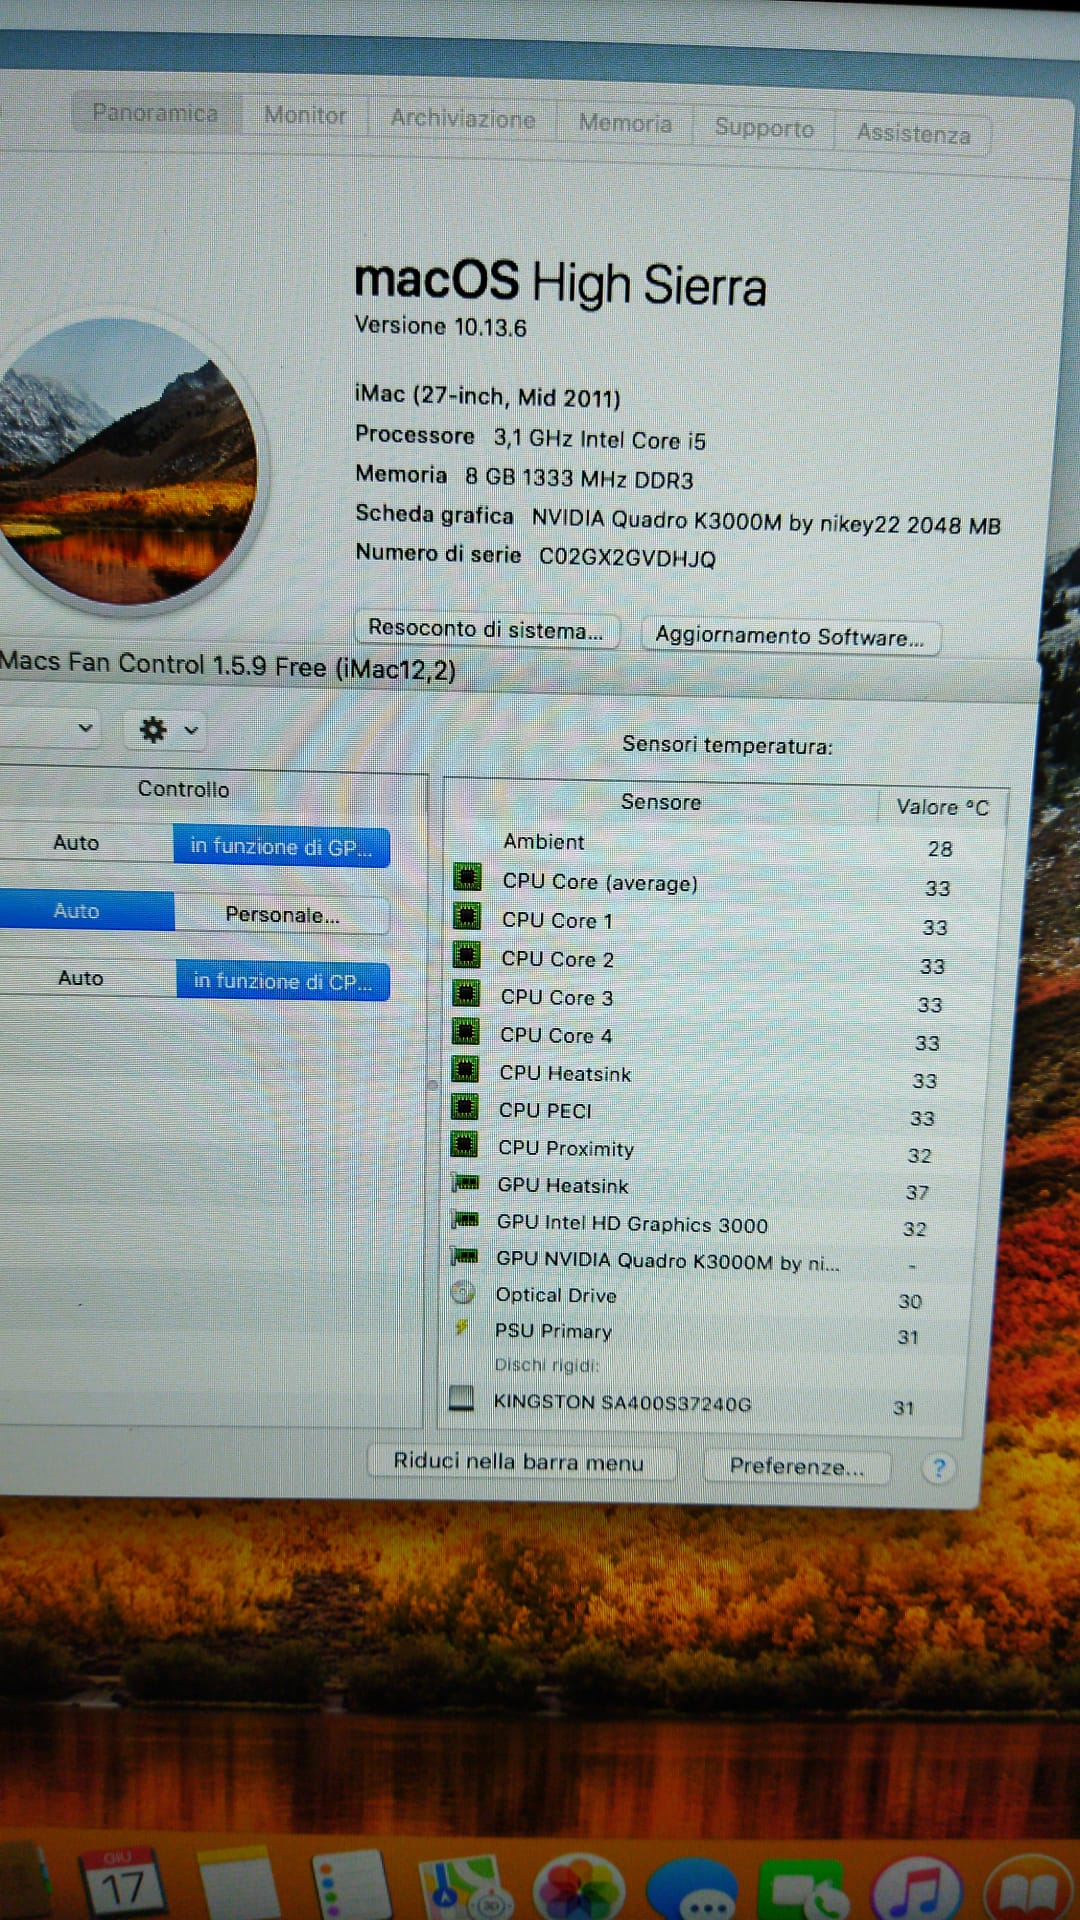Click the serial number C02GX2GVDHJQ
The image size is (1080, 1920).
(x=627, y=557)
